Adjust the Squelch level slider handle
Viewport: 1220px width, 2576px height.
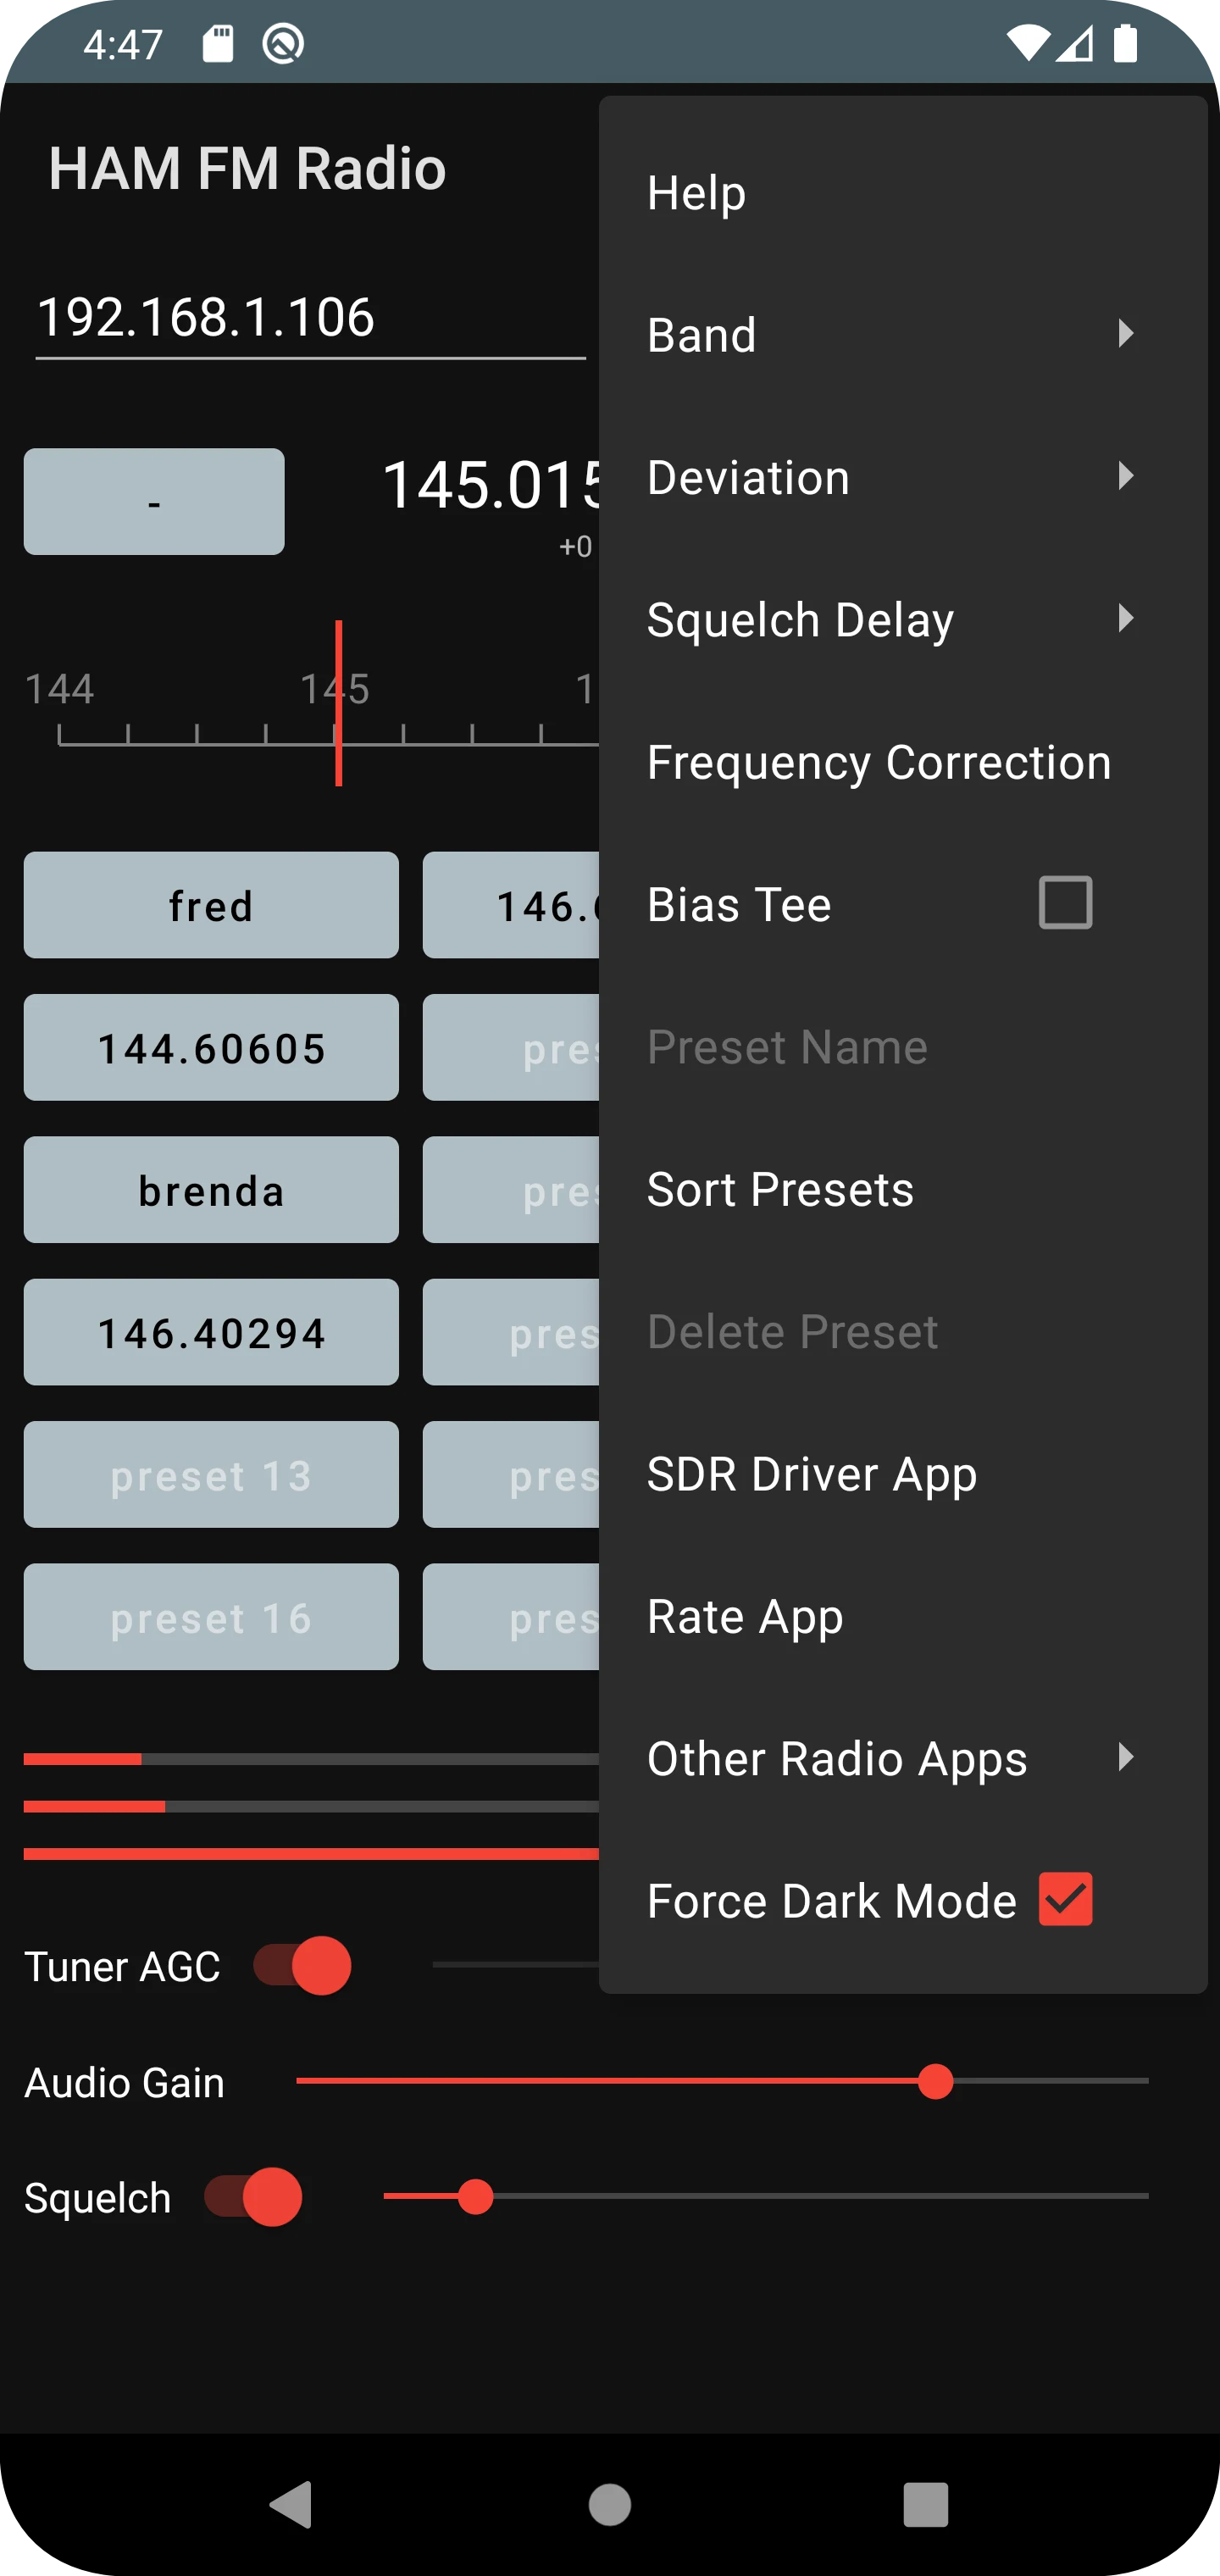(x=476, y=2196)
